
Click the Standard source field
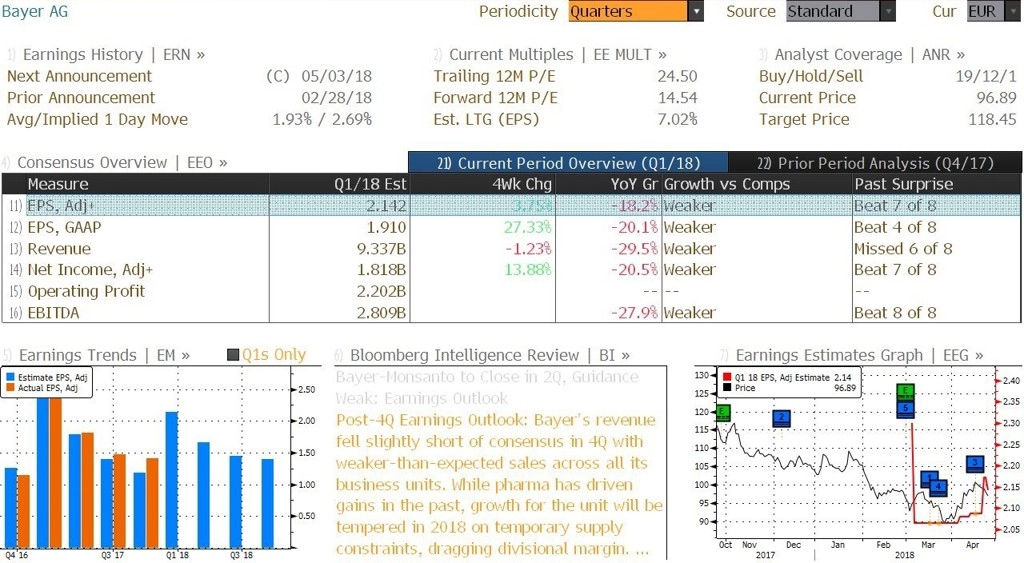coord(833,11)
